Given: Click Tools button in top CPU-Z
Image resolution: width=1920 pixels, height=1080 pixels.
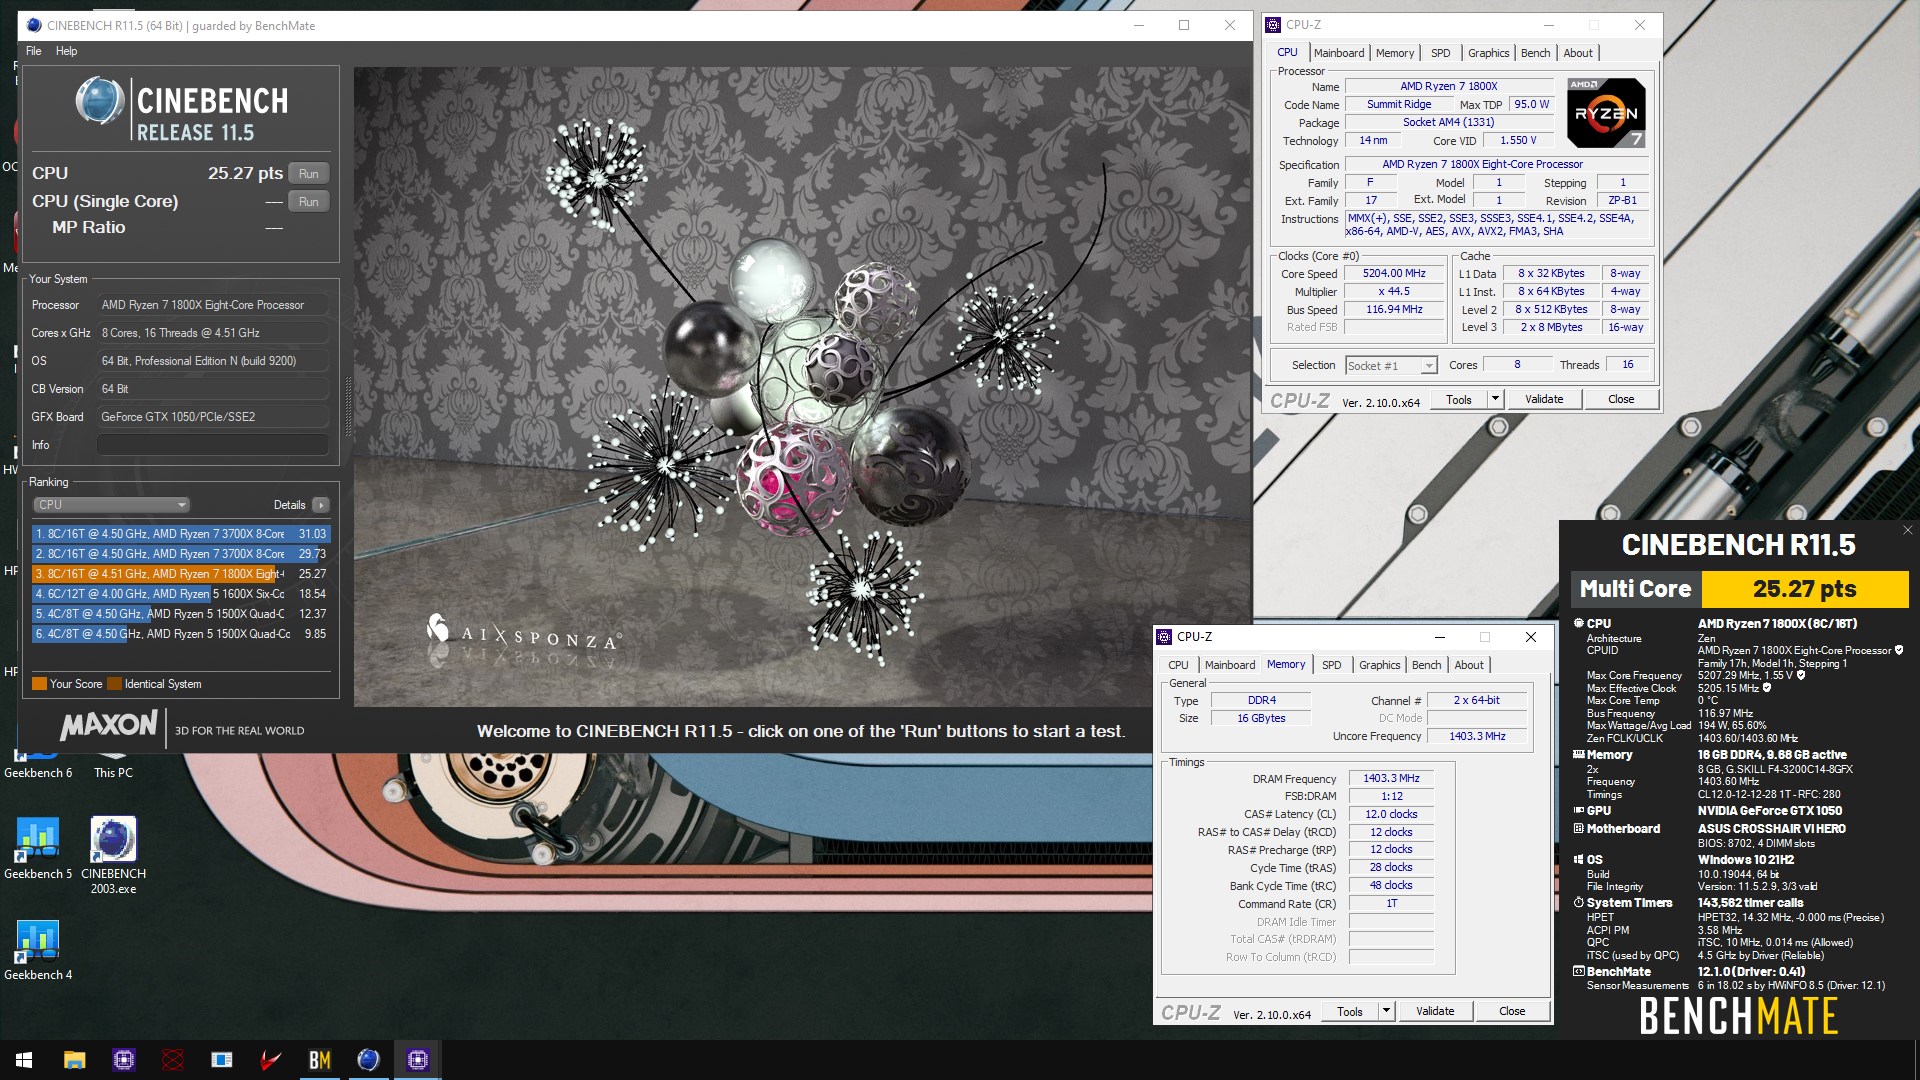Looking at the screenshot, I should point(1458,399).
